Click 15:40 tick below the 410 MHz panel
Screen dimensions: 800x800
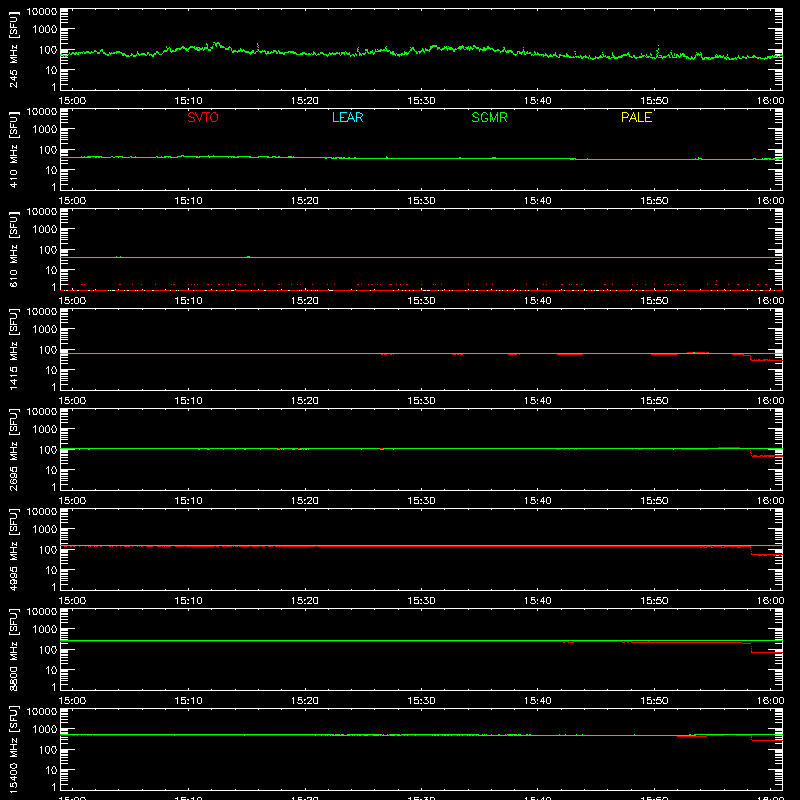point(538,201)
